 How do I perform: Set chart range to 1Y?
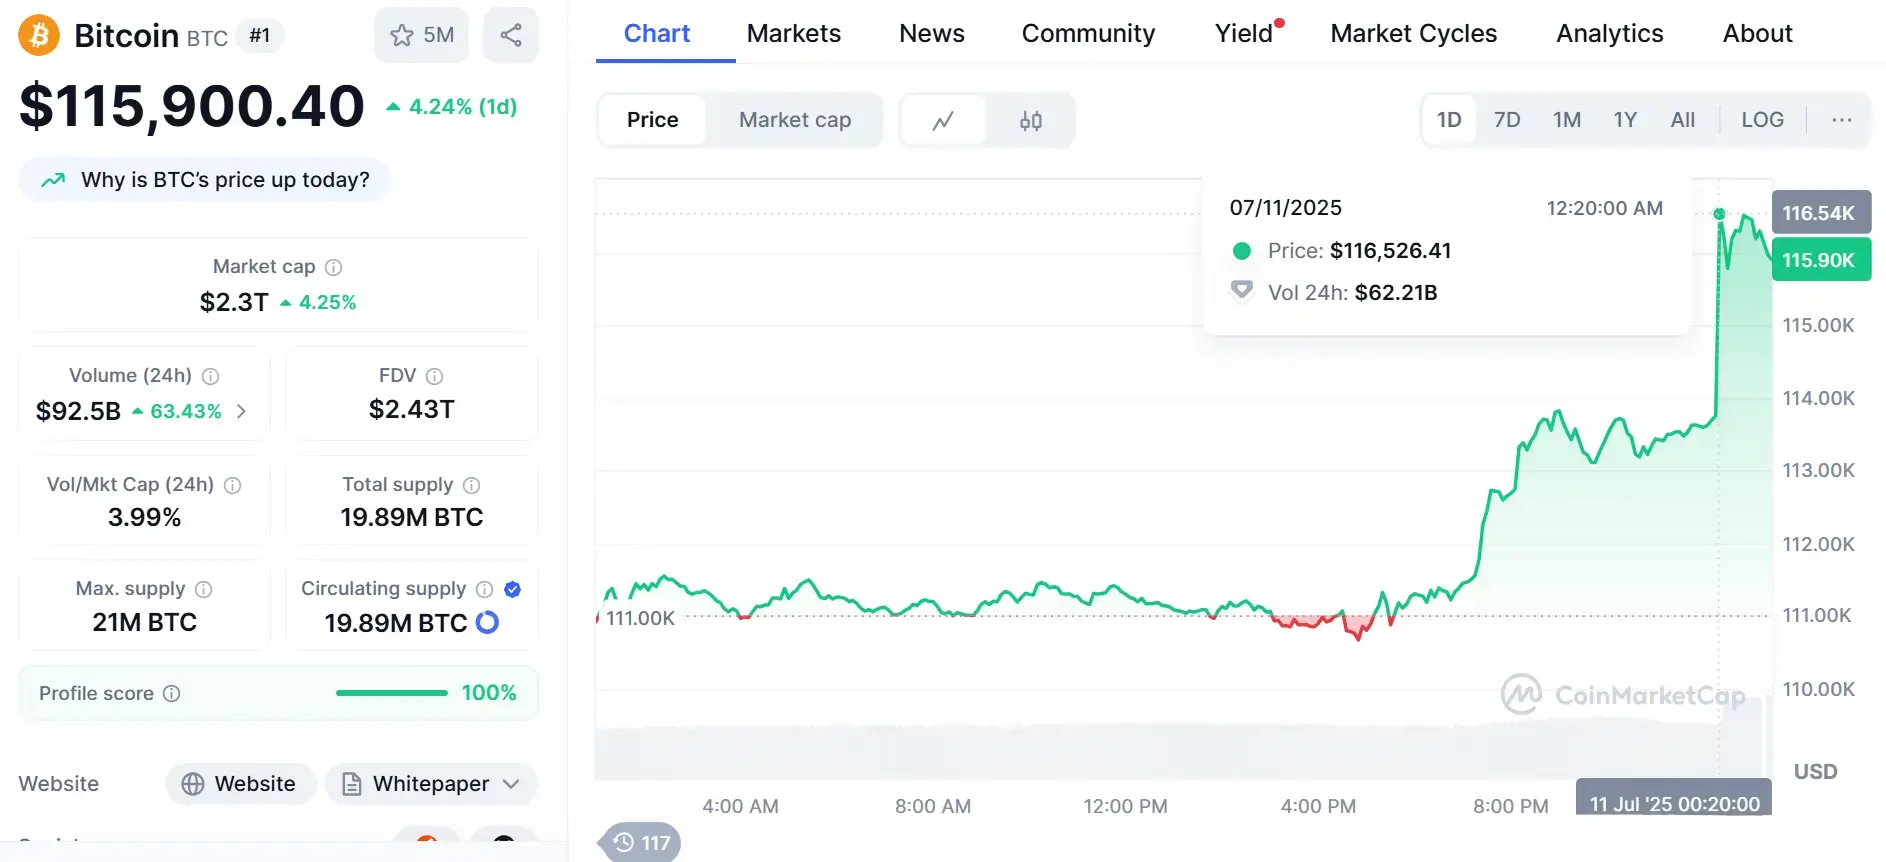tap(1625, 120)
